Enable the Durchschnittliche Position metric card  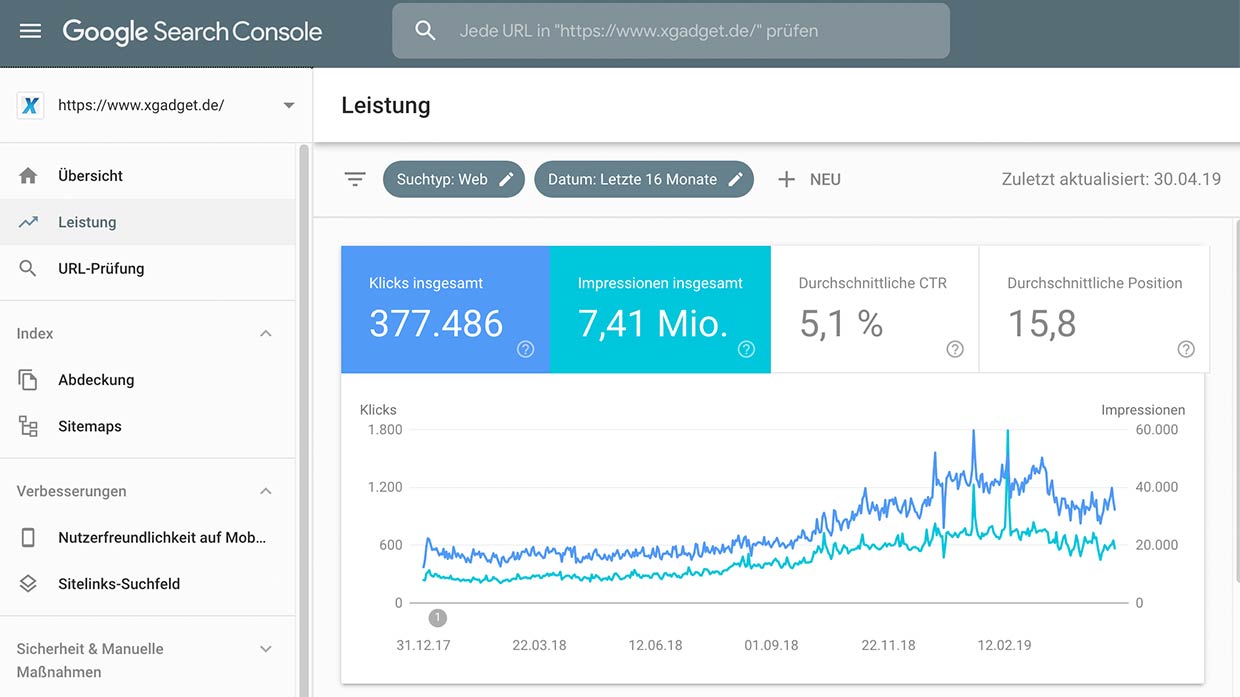(x=1094, y=310)
